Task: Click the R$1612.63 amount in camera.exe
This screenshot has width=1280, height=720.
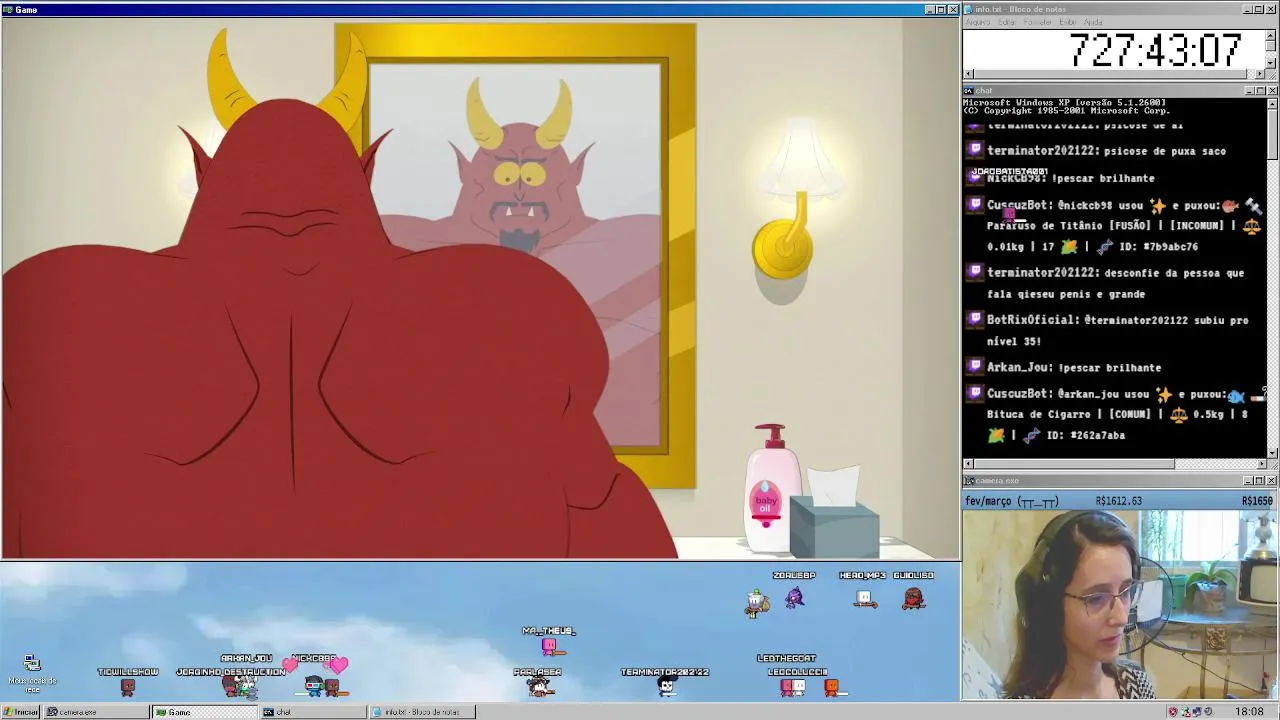Action: [x=1119, y=501]
